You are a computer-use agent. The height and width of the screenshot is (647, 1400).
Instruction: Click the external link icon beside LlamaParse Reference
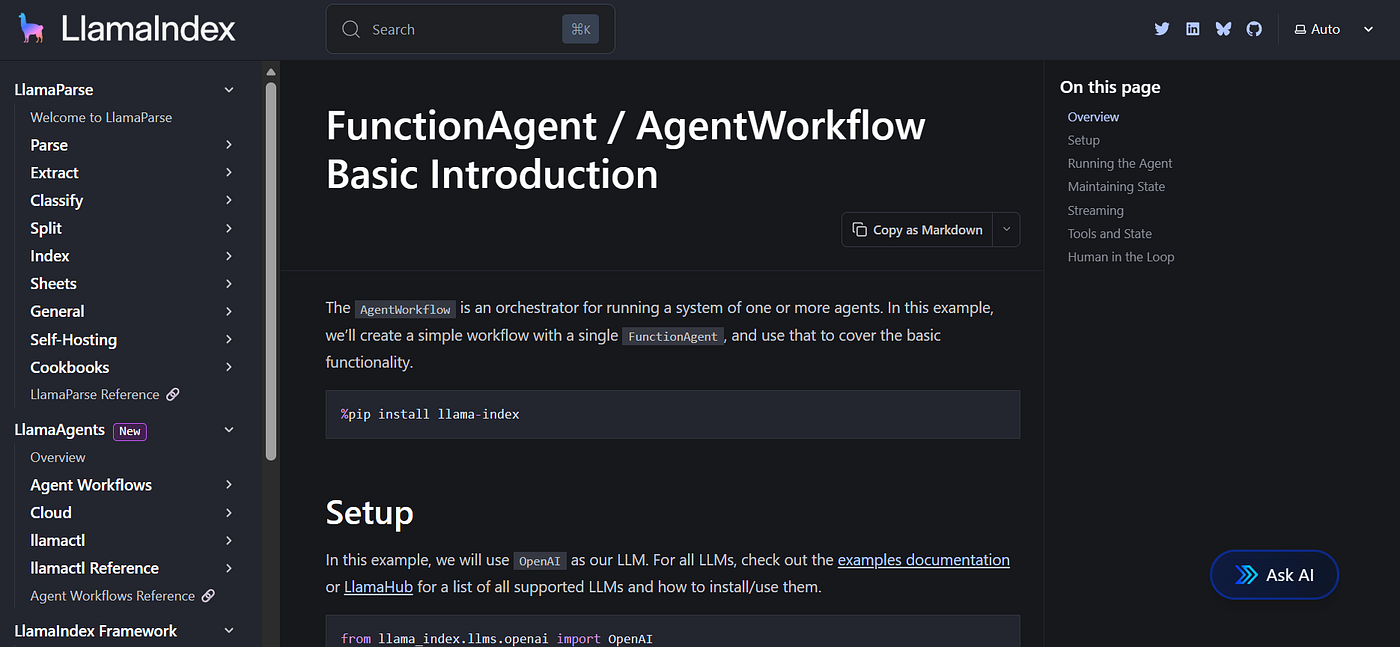pyautogui.click(x=173, y=394)
